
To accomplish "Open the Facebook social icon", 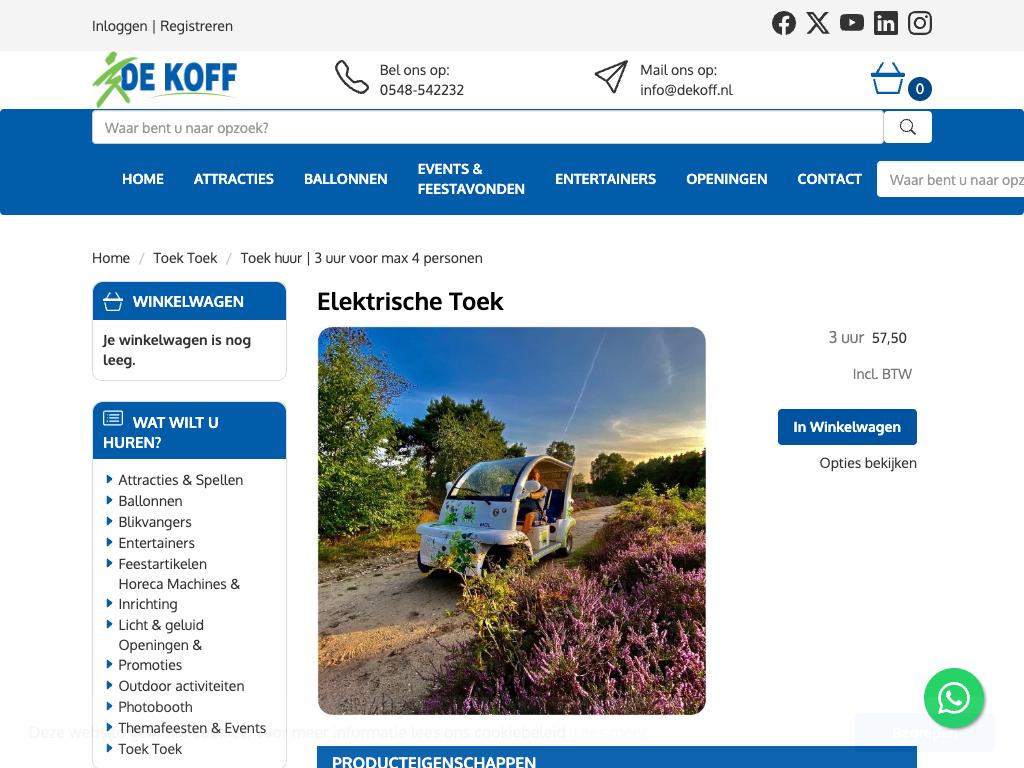I will [x=784, y=23].
